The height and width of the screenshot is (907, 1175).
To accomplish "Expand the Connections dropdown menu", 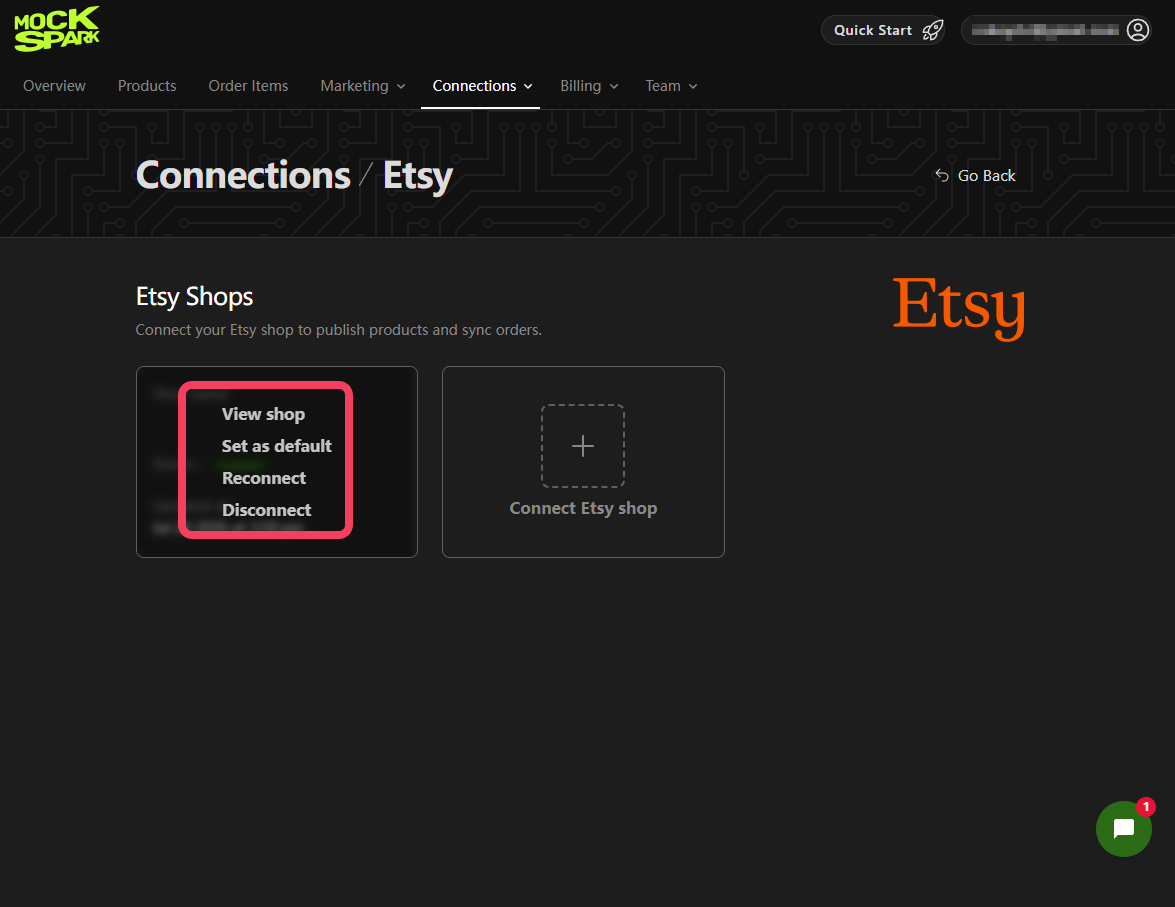I will point(483,86).
